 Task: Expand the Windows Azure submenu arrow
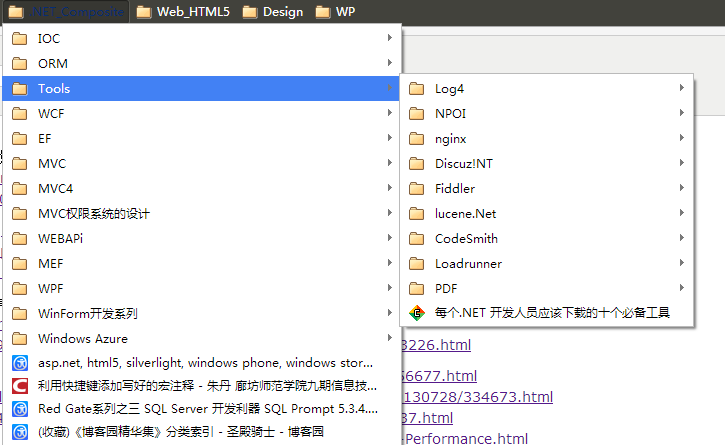click(x=390, y=337)
